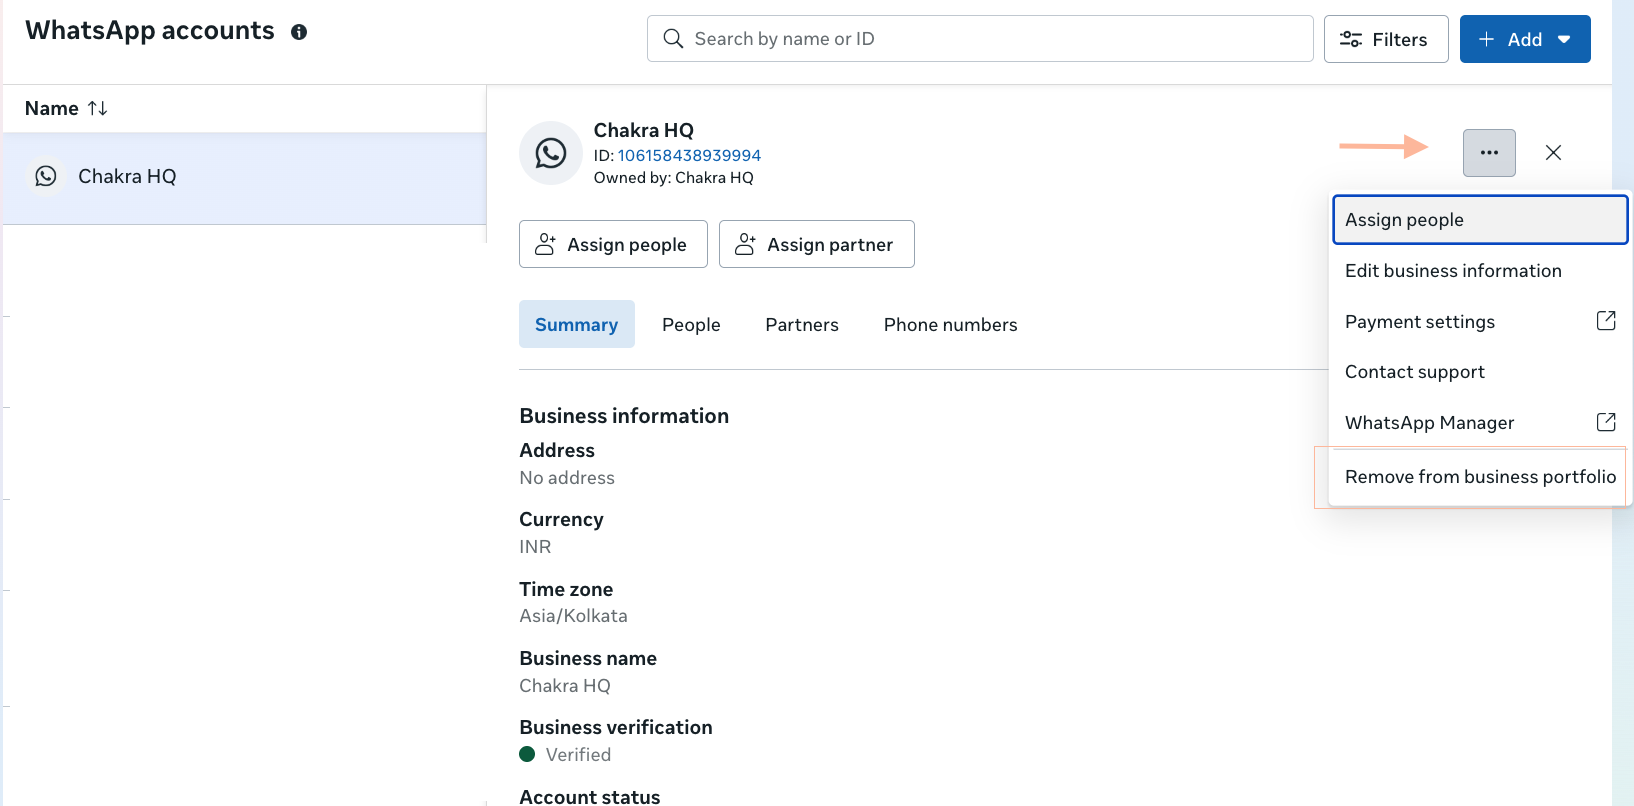Select Contact support menu item
The image size is (1634, 806).
1480,372
